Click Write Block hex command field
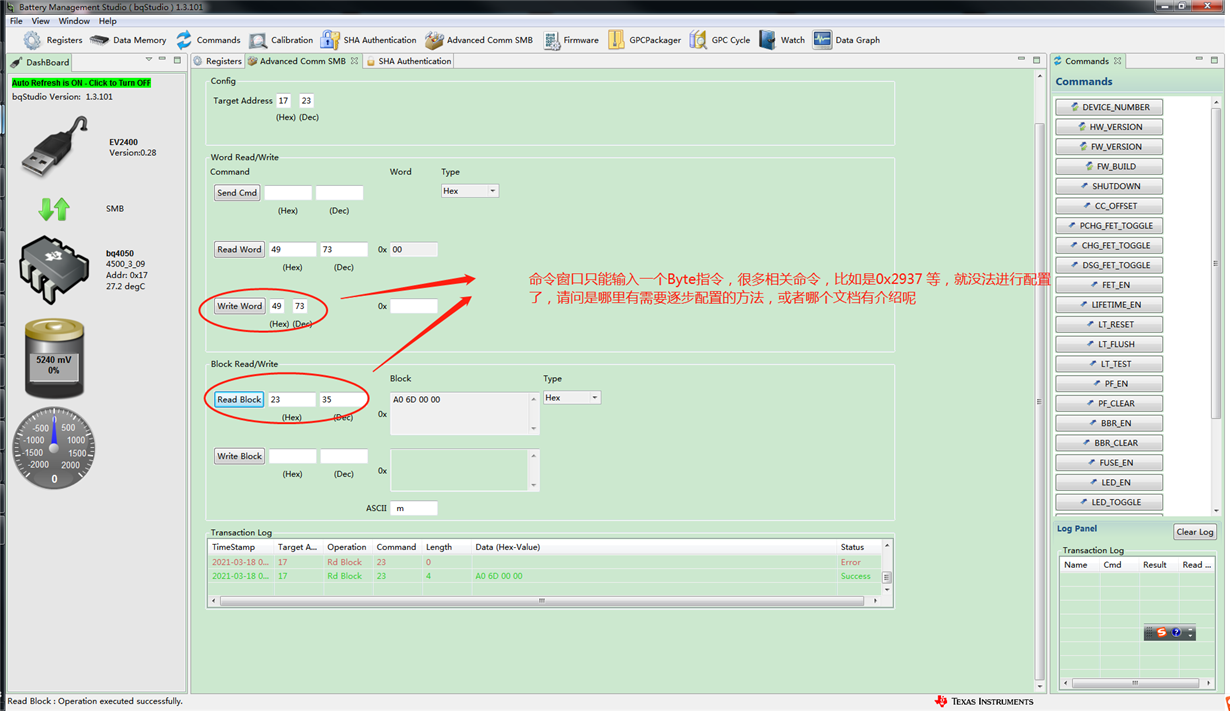Screen dimensions: 1230x711 click(292, 456)
